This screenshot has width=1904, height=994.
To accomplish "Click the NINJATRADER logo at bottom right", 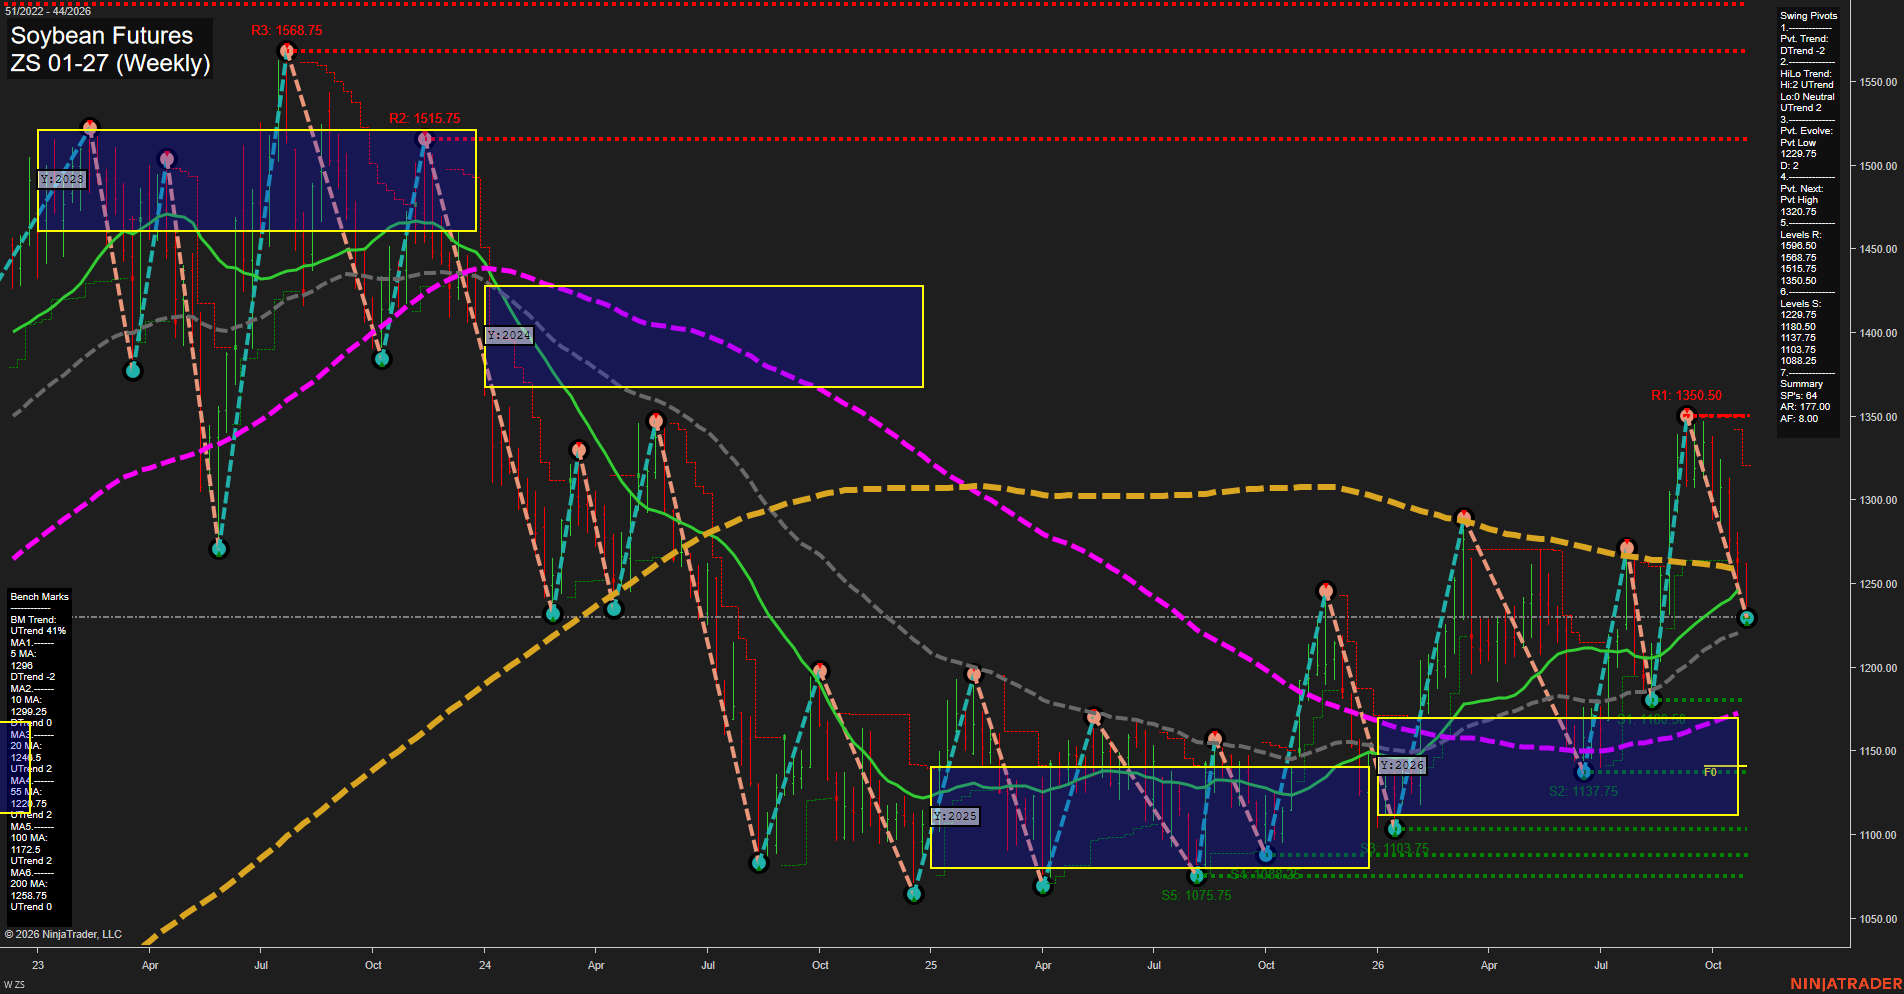I will (1846, 984).
